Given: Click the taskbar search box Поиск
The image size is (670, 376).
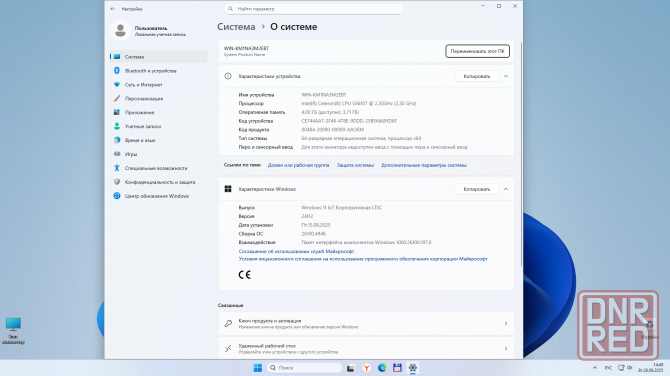Looking at the screenshot, I should [x=305, y=368].
